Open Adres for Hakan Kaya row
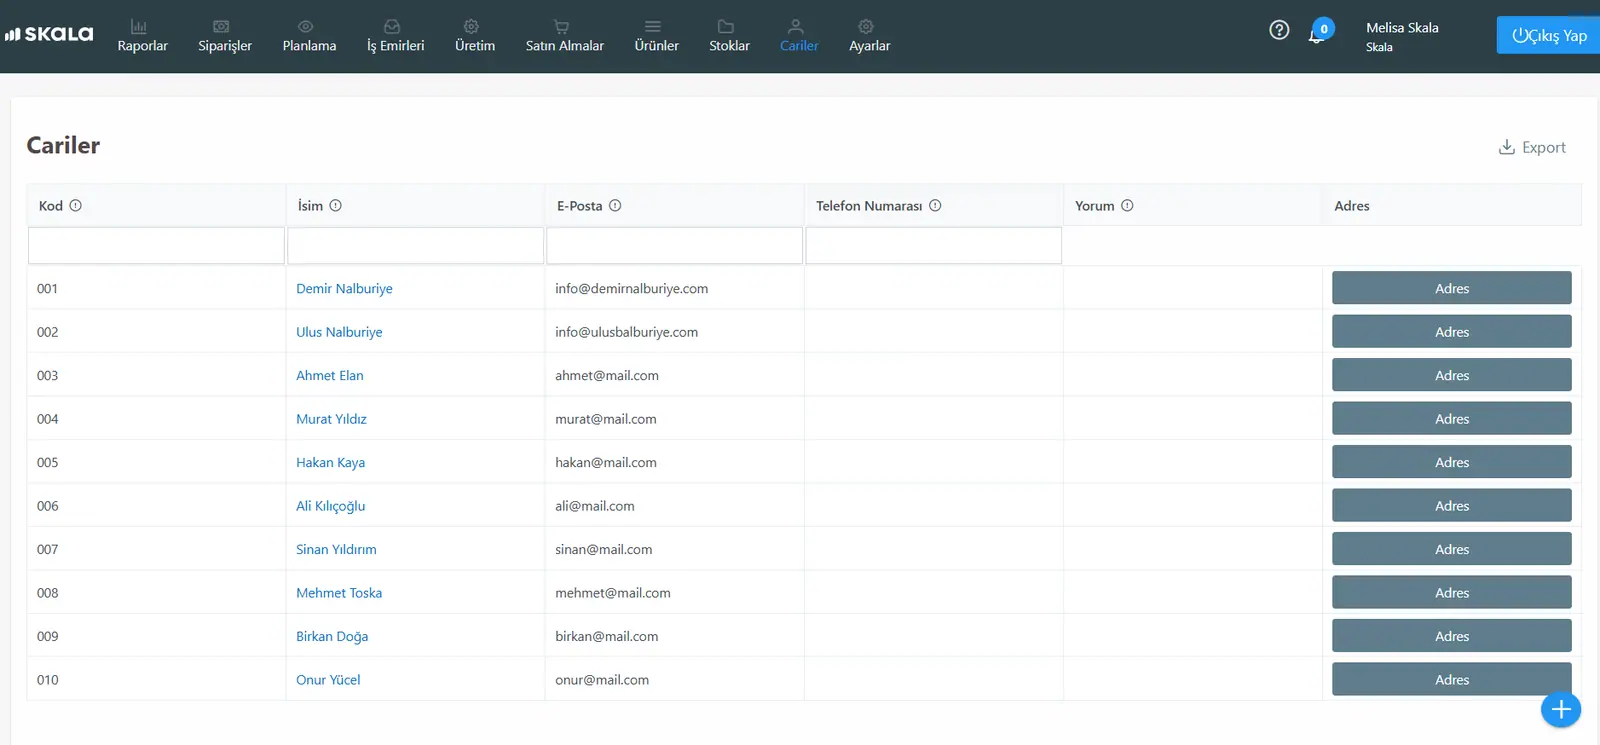Screen dimensions: 1600x745 click(x=1451, y=462)
